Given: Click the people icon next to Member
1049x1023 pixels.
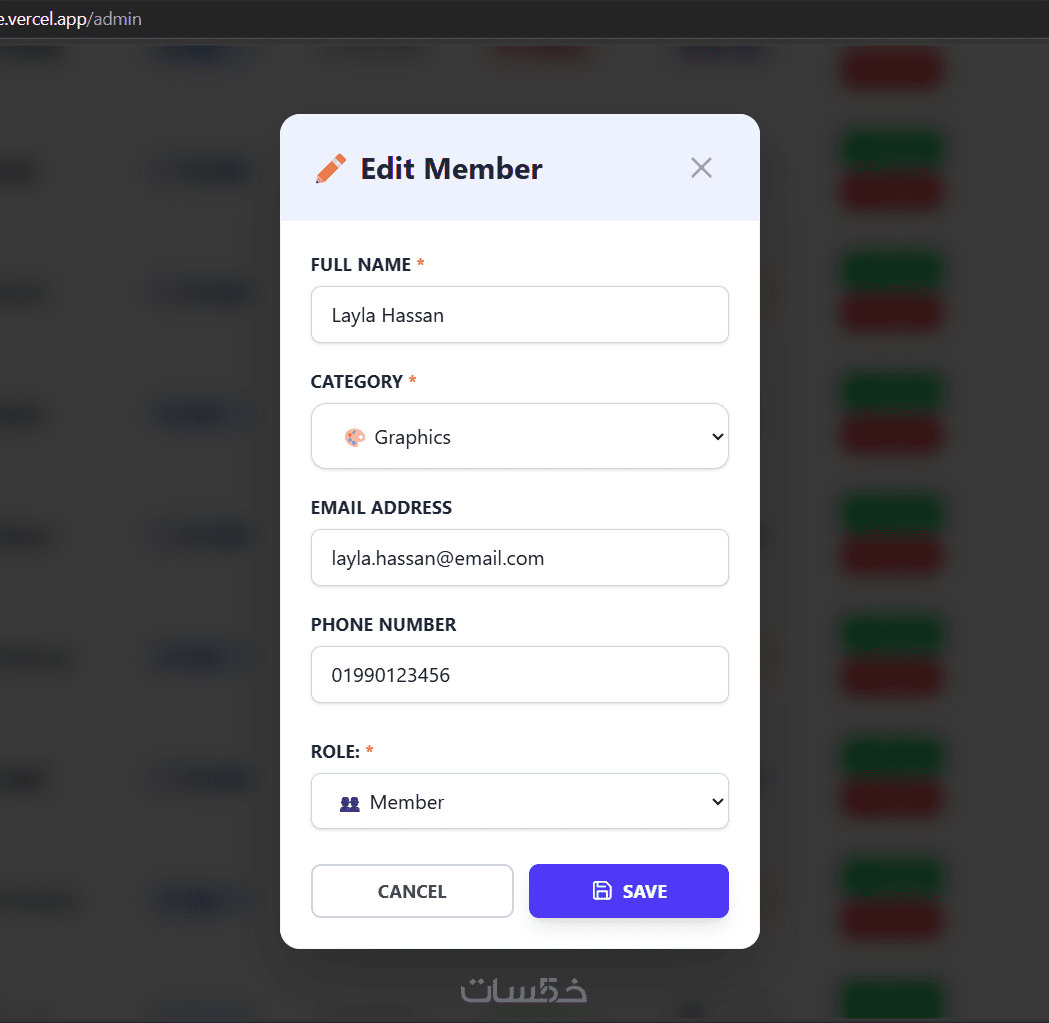Looking at the screenshot, I should tap(349, 803).
